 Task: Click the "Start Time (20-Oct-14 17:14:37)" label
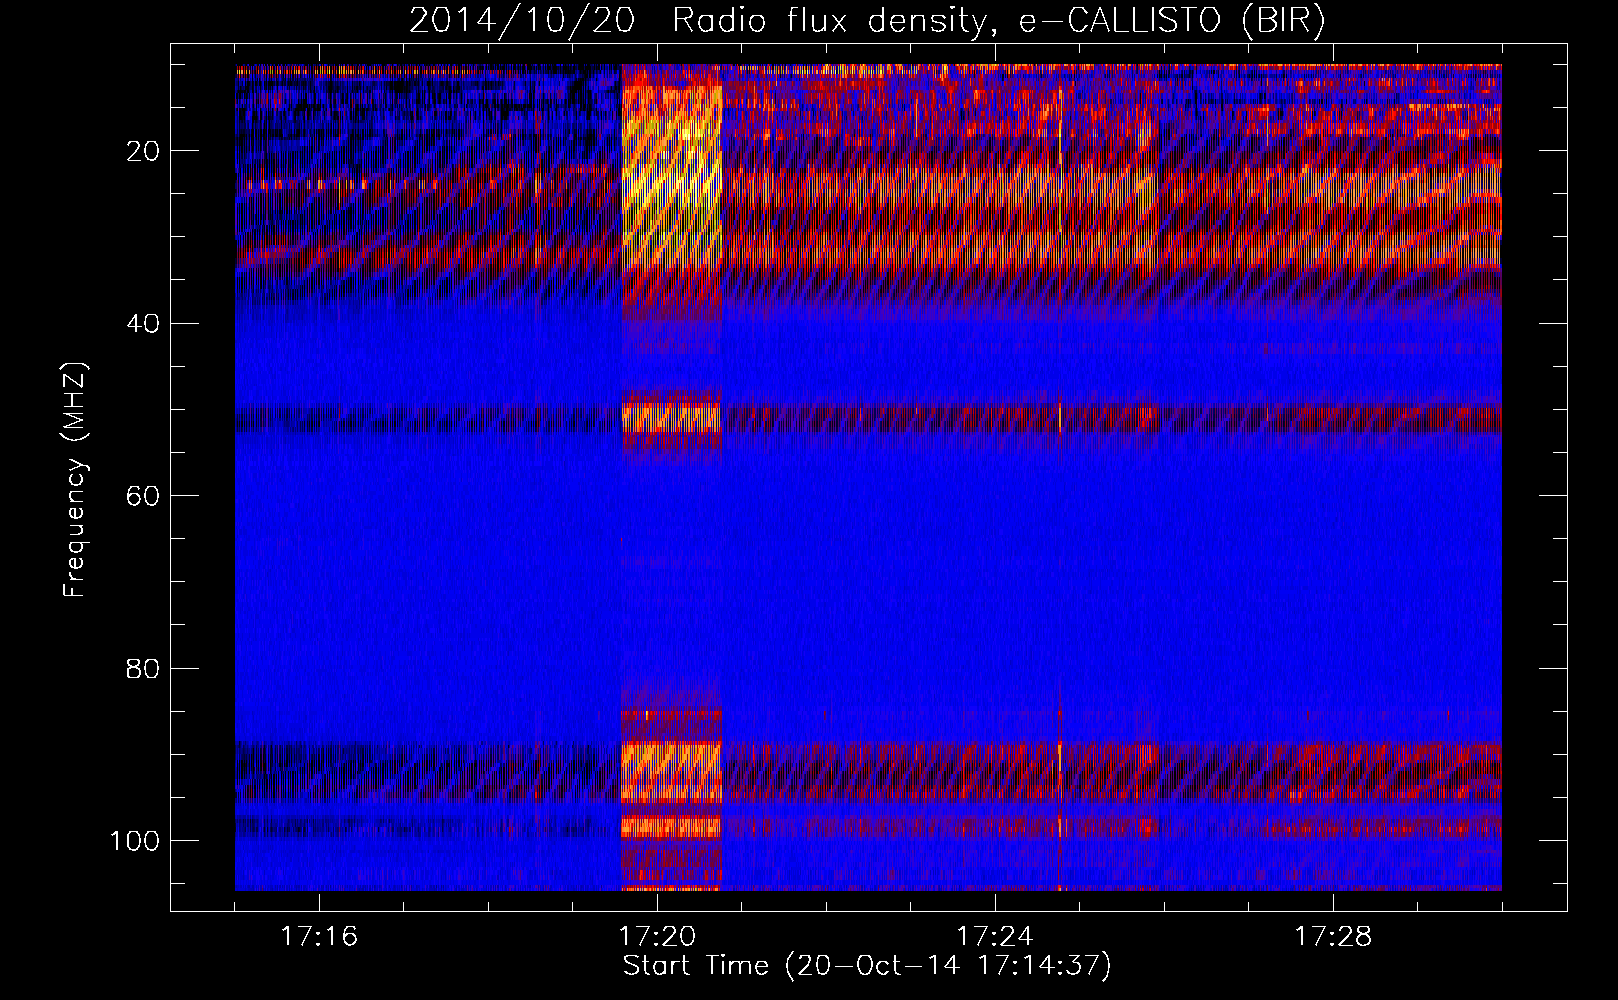867,966
